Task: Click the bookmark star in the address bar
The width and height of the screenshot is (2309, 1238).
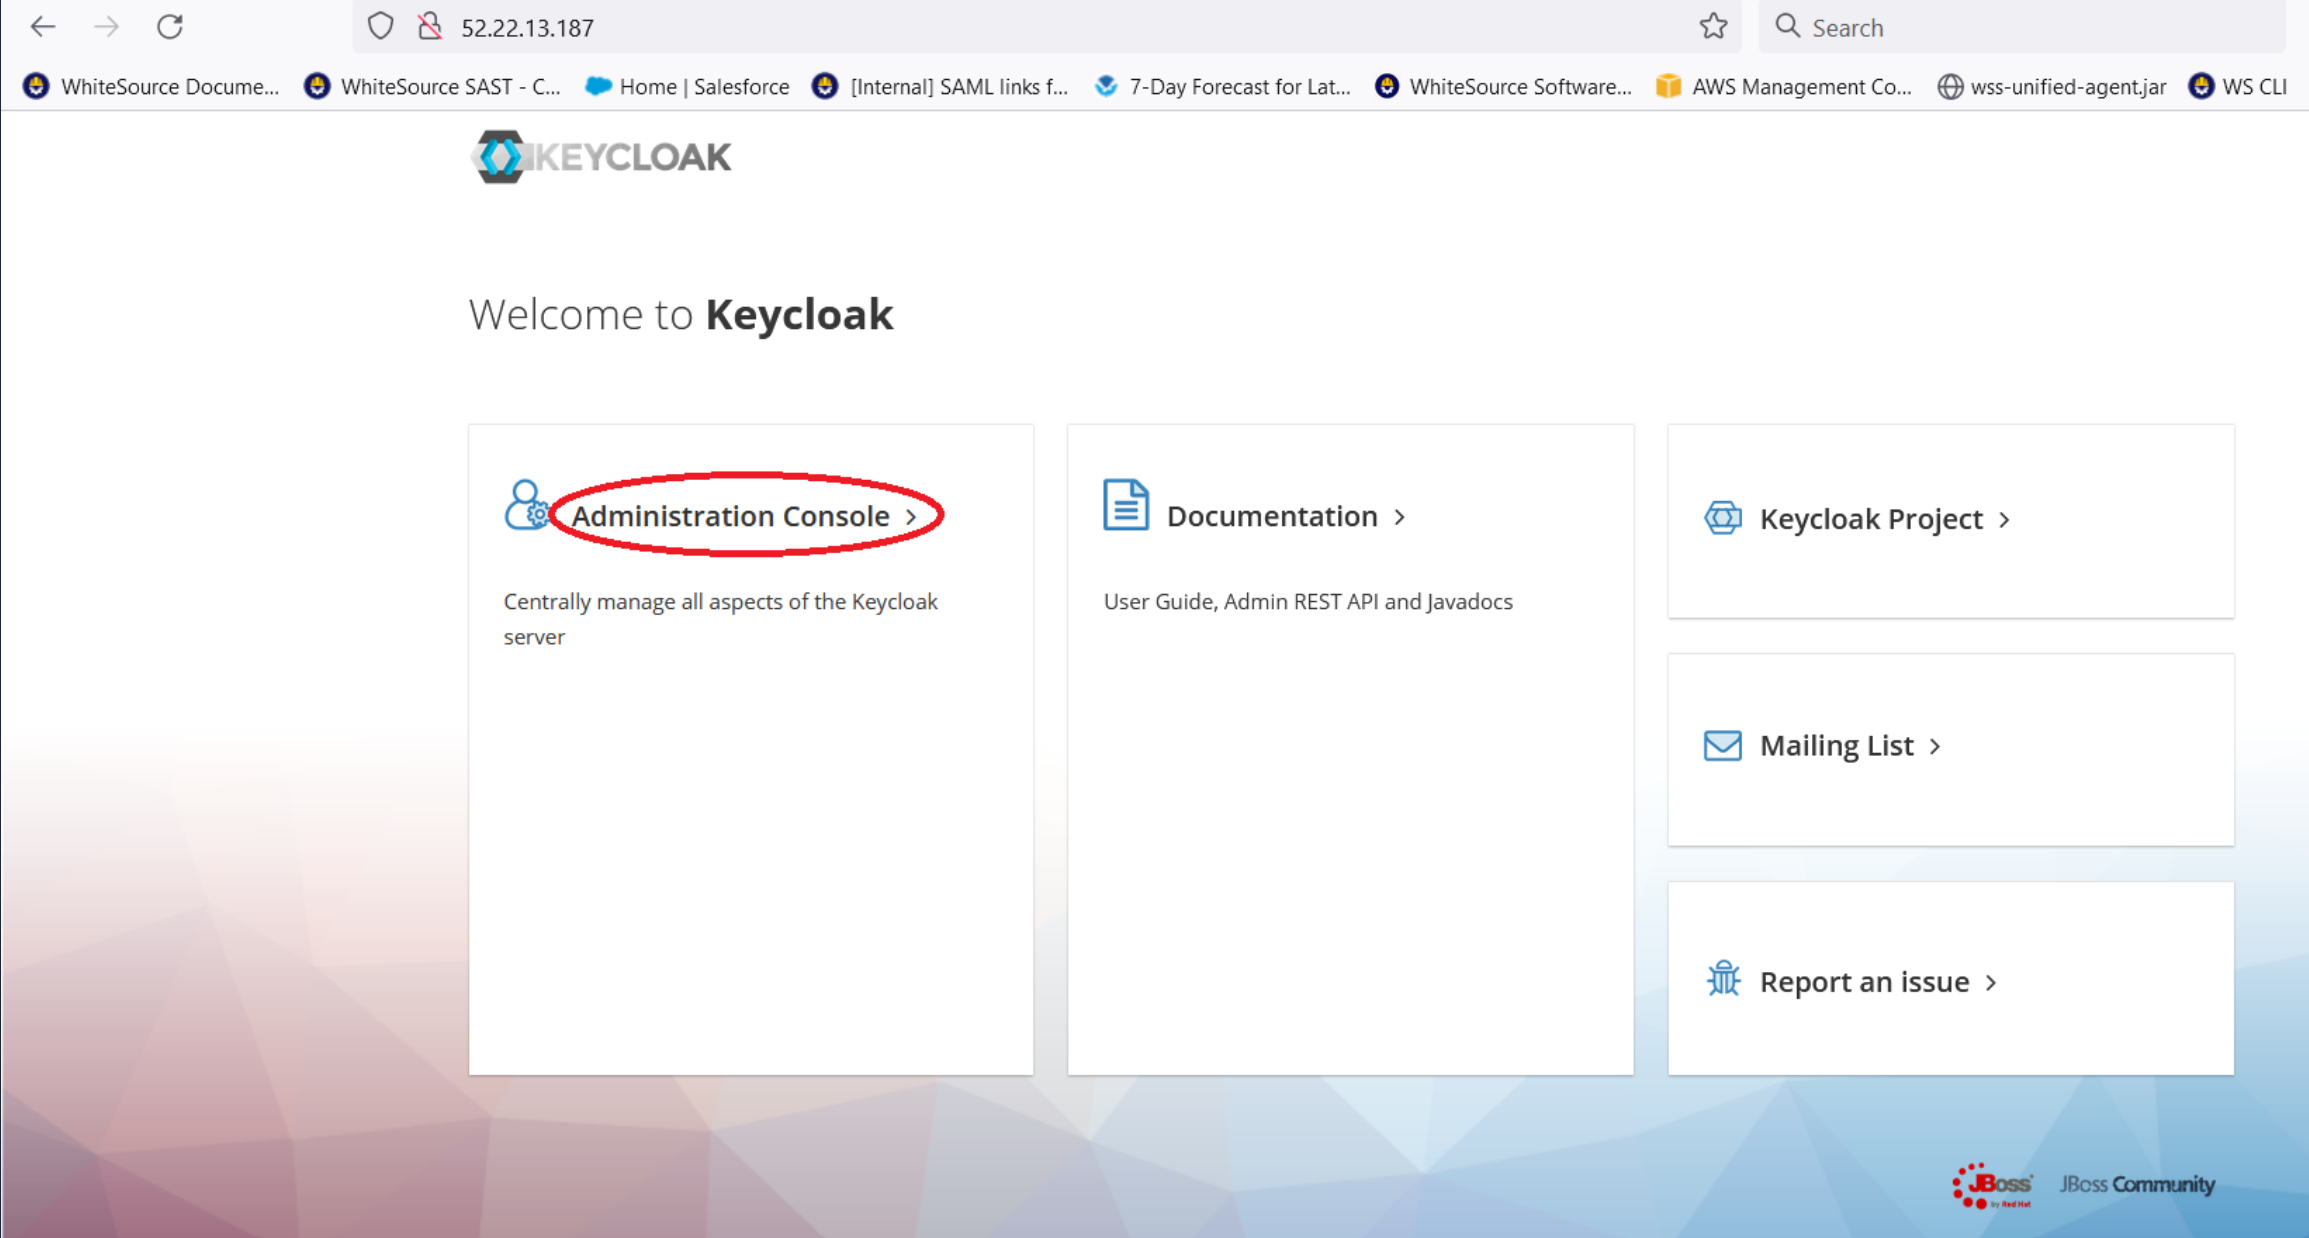Action: (1713, 26)
